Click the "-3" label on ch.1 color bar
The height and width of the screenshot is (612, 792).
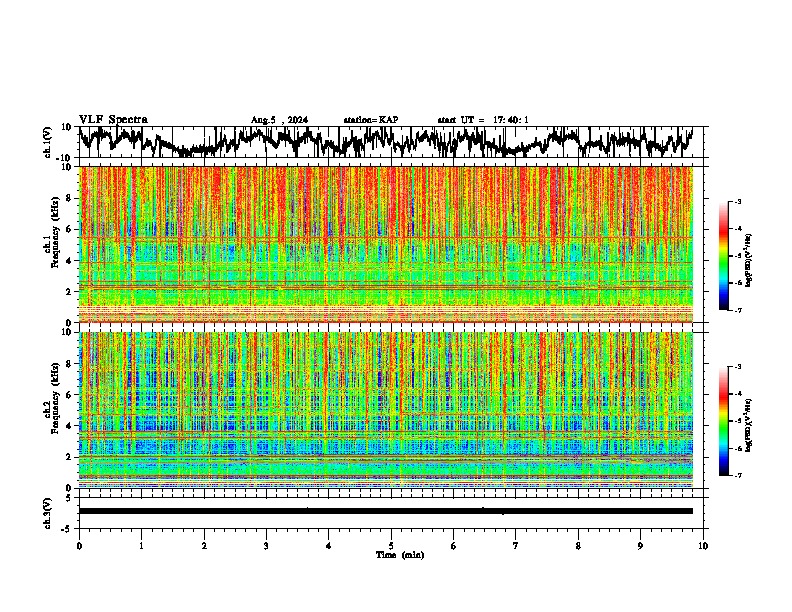(x=737, y=201)
